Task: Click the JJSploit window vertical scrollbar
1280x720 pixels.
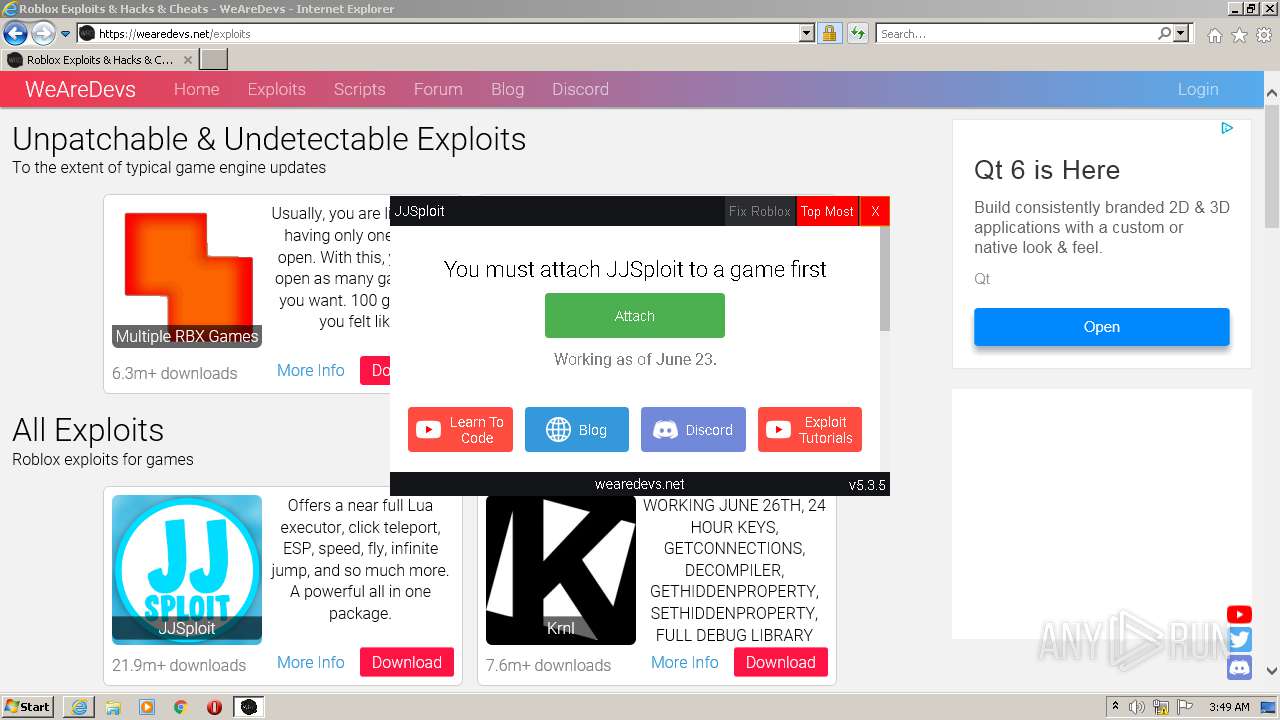Action: [x=885, y=279]
